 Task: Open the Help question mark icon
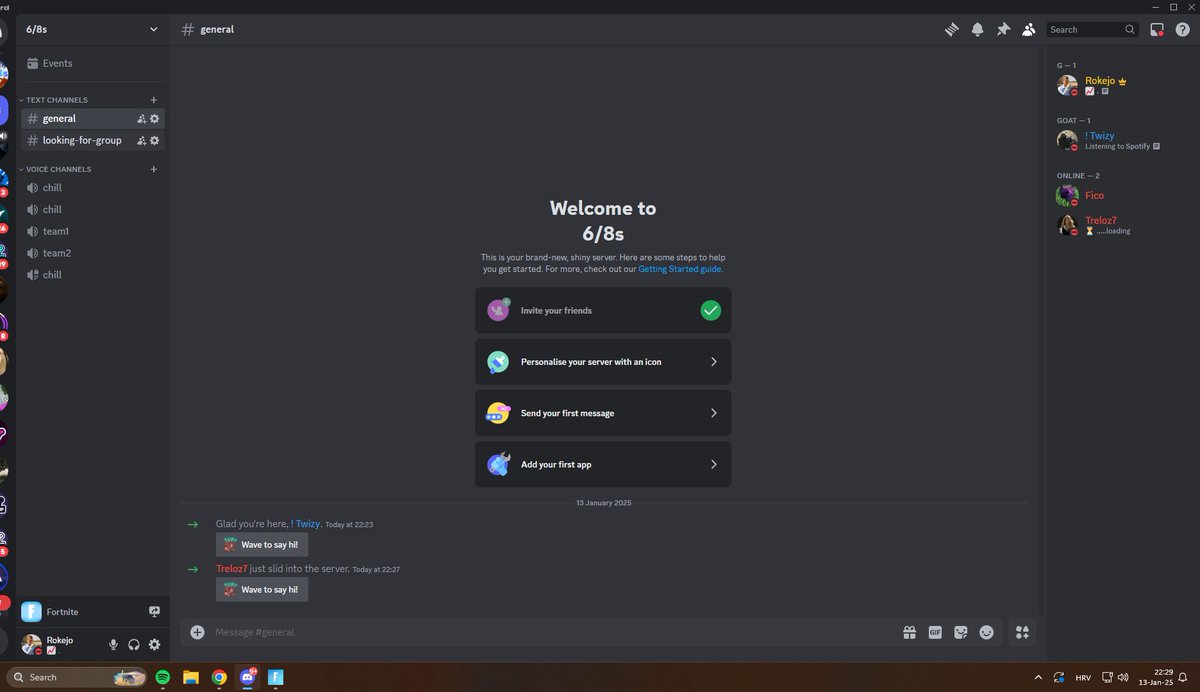(1182, 30)
